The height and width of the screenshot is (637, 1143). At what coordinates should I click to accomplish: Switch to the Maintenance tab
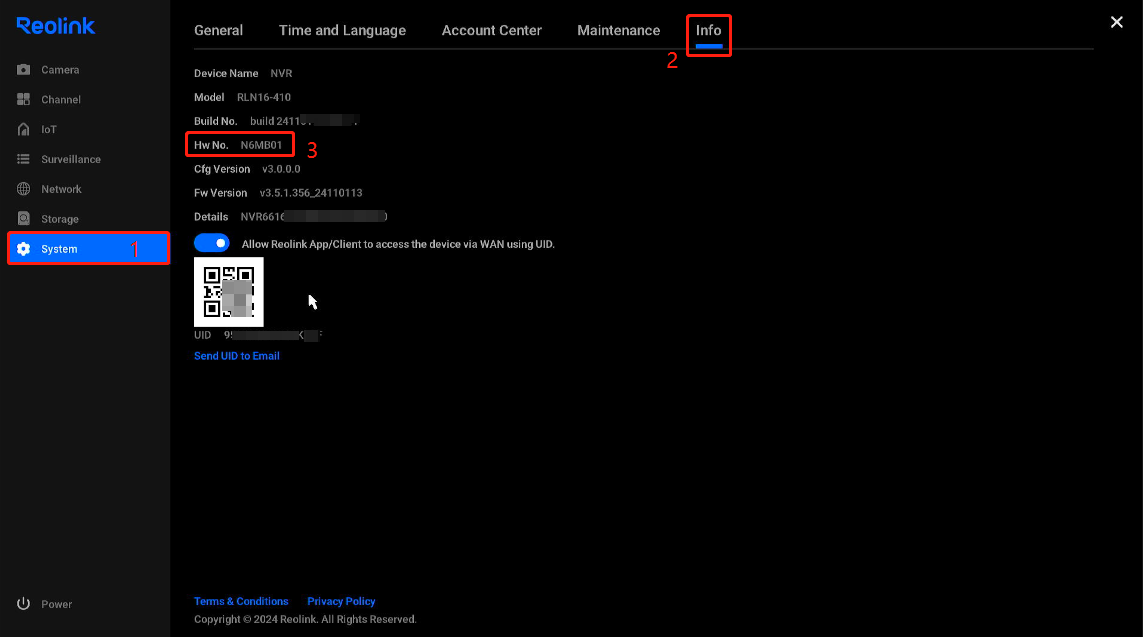pos(618,30)
